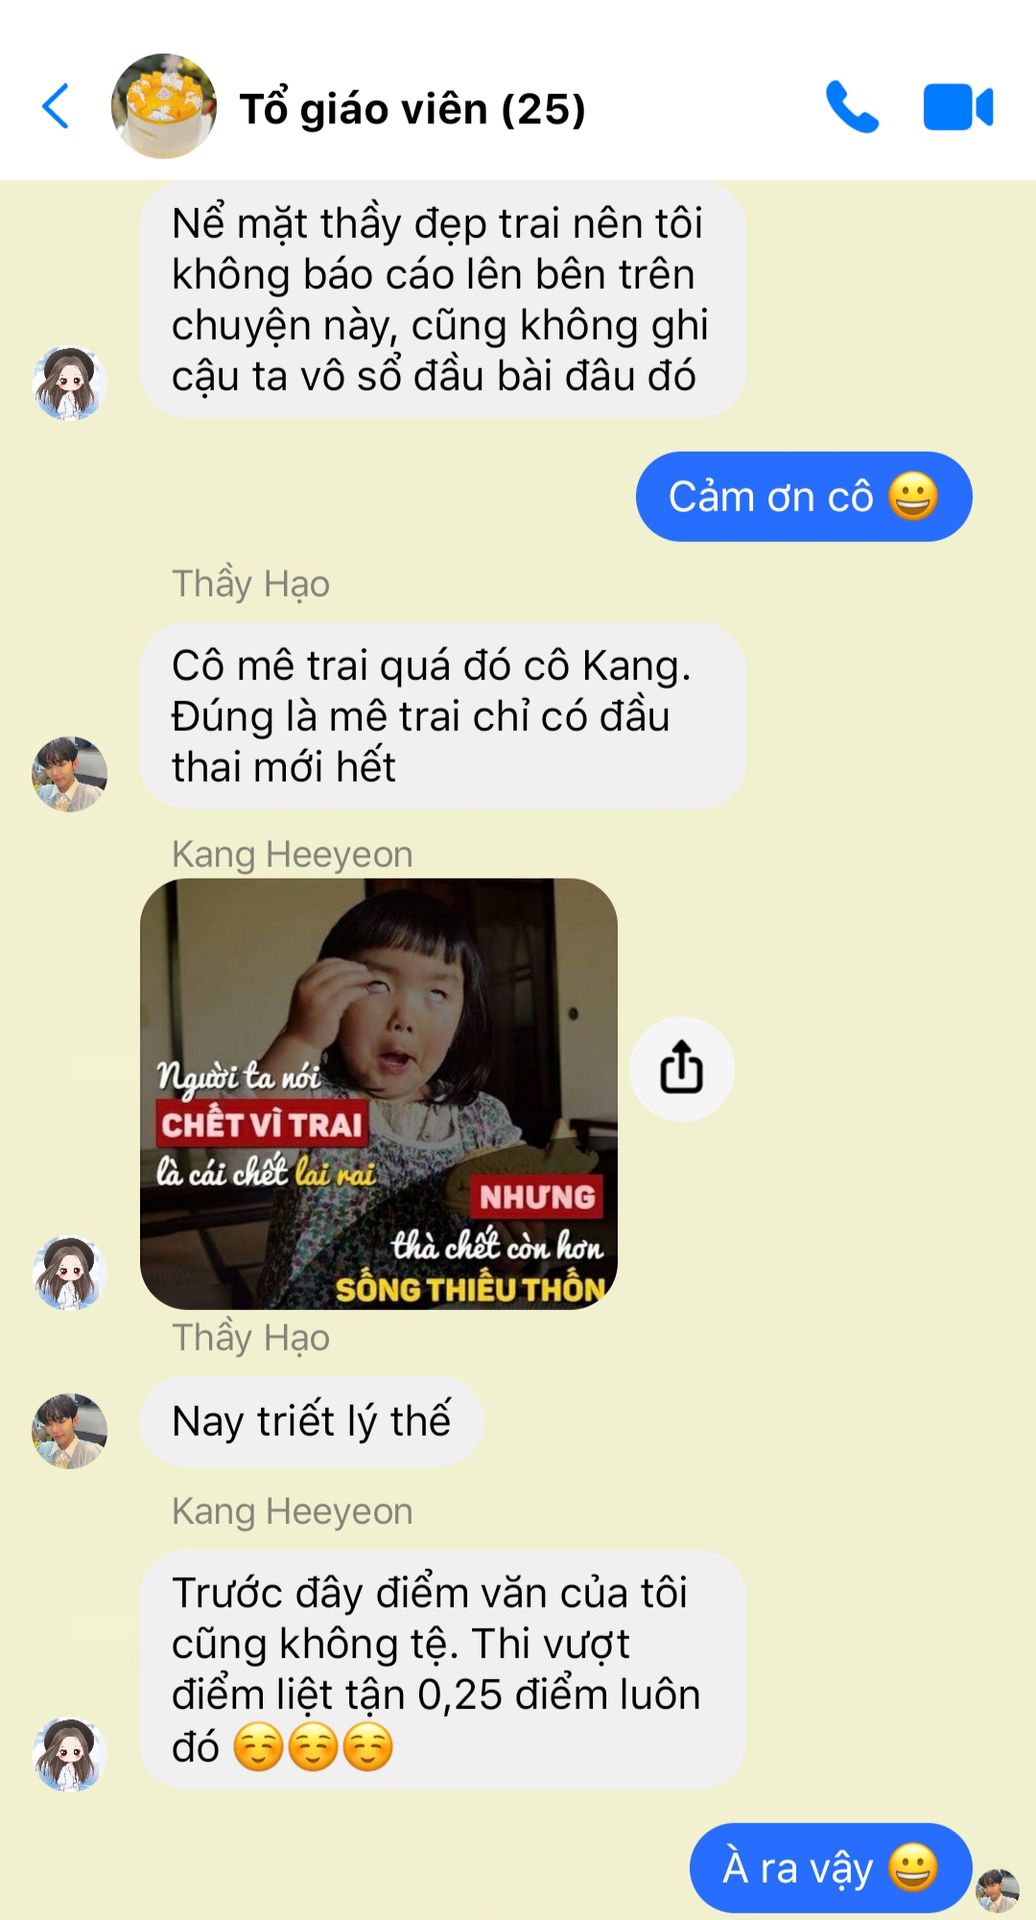Tap Kang Heeyeon's avatar beside first message
This screenshot has height=1920, width=1036.
(69, 382)
